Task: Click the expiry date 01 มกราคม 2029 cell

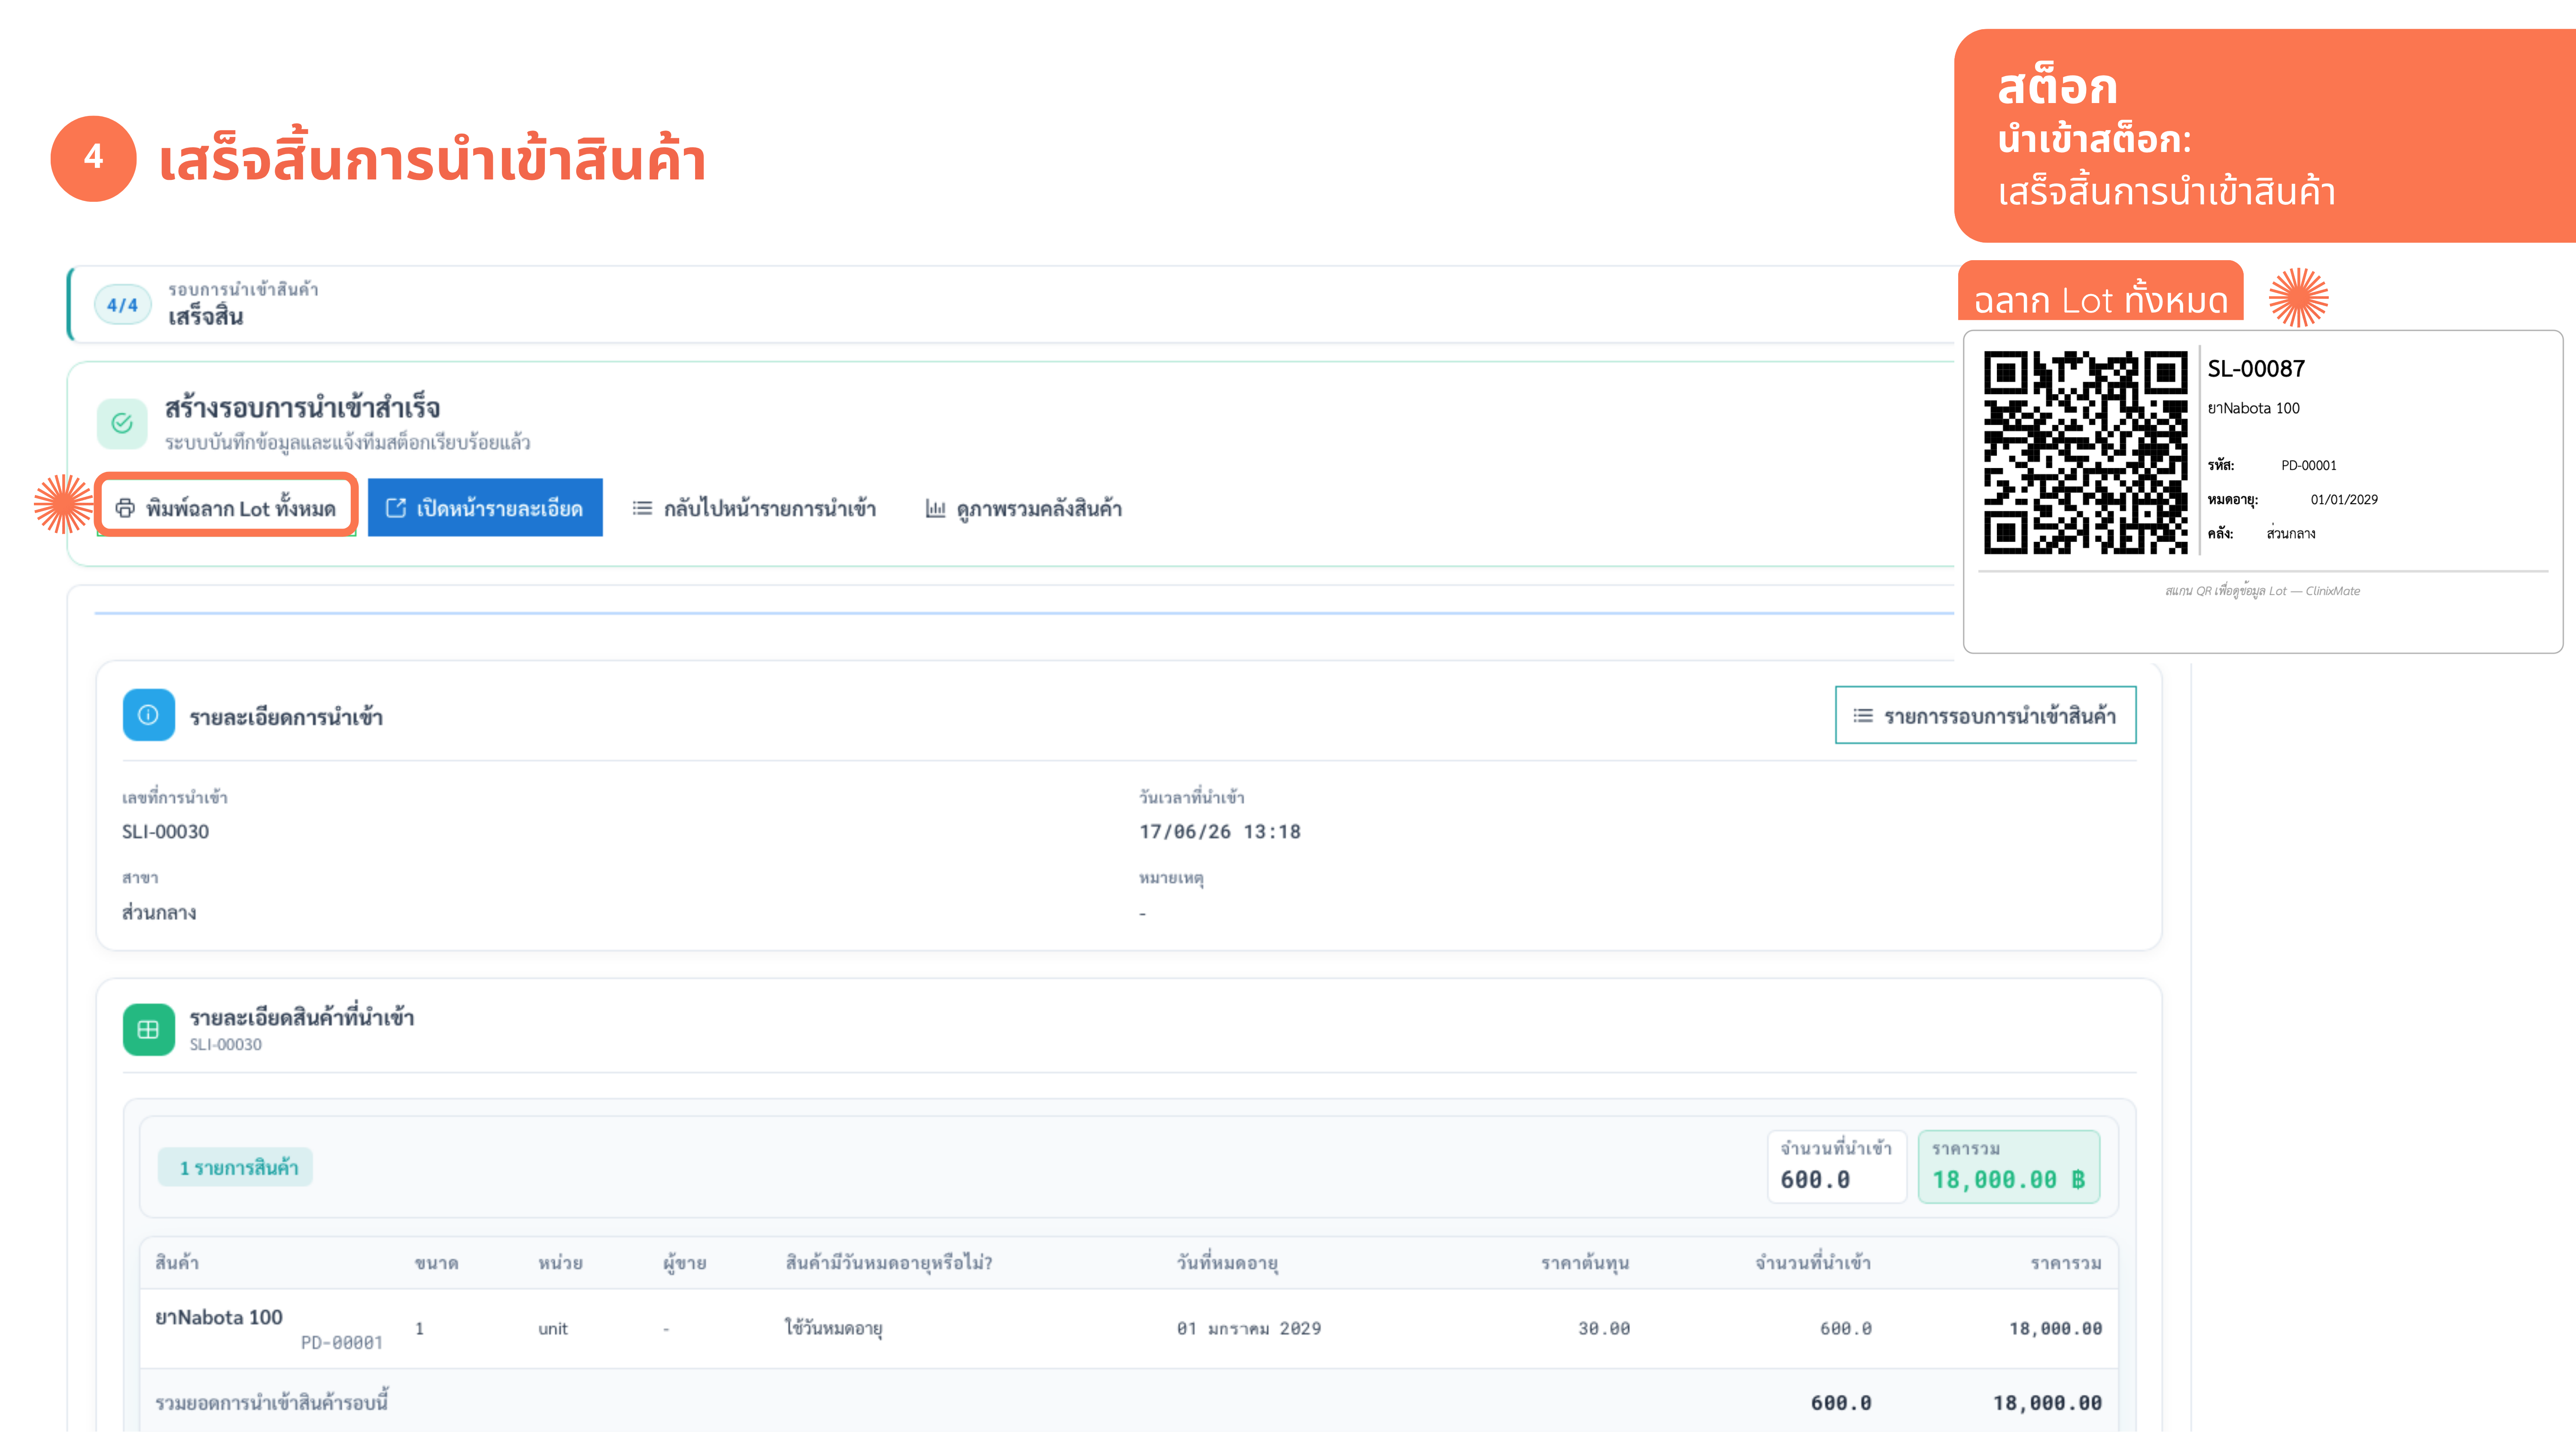Action: [1249, 1329]
